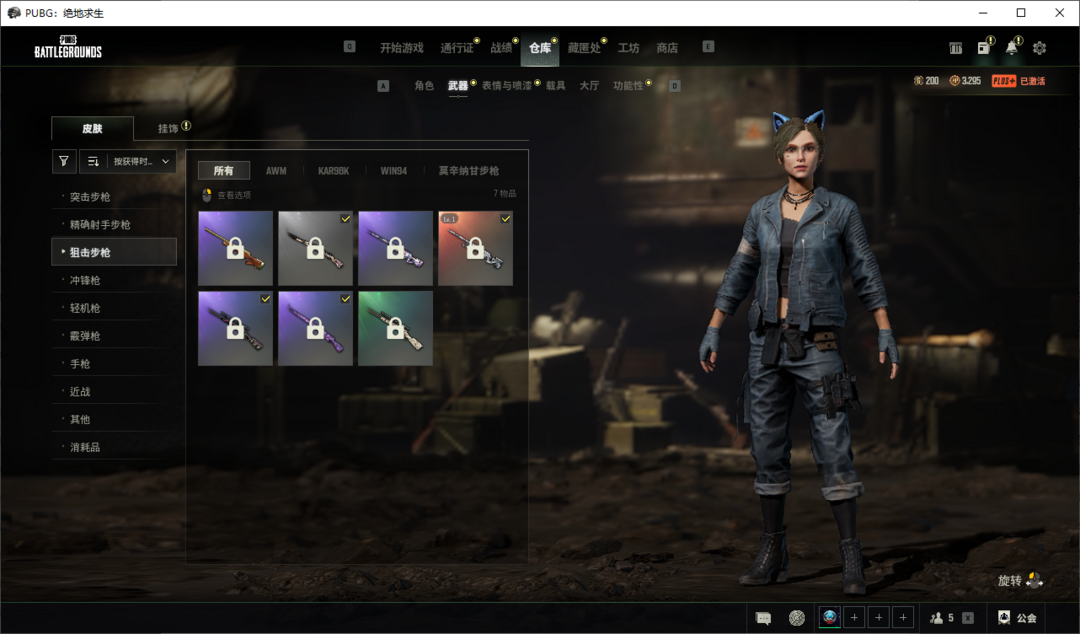
Task: Select the WIN94 weapon filter tab
Action: coord(393,171)
